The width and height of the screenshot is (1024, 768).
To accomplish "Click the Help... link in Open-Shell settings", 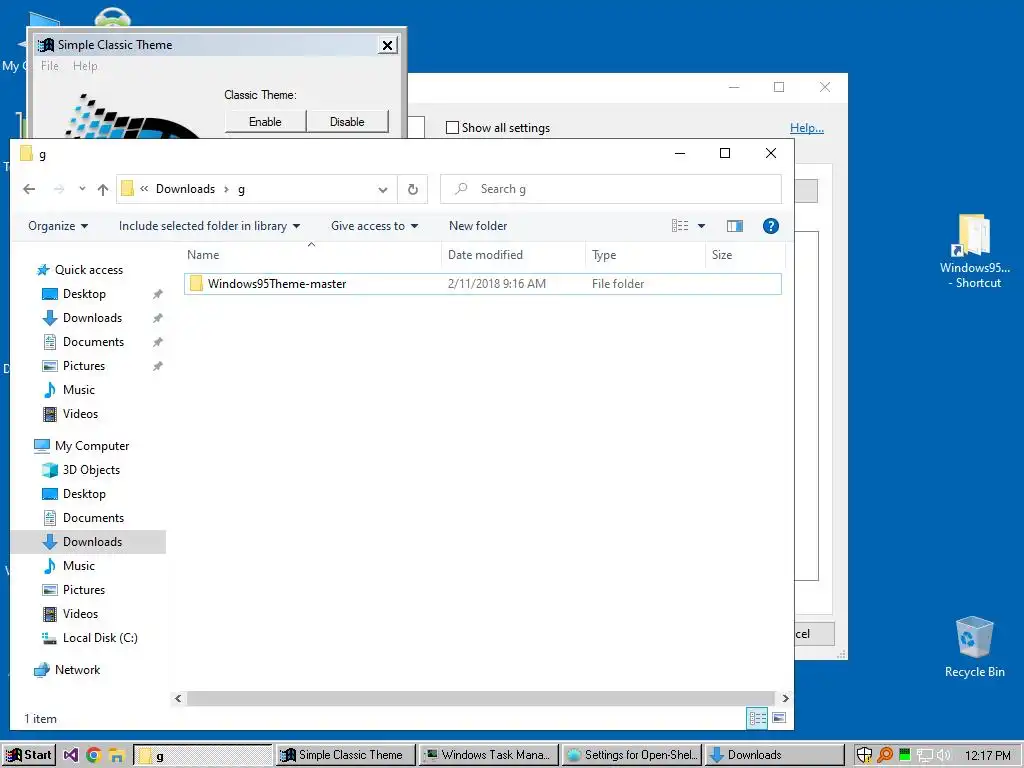I will click(807, 128).
